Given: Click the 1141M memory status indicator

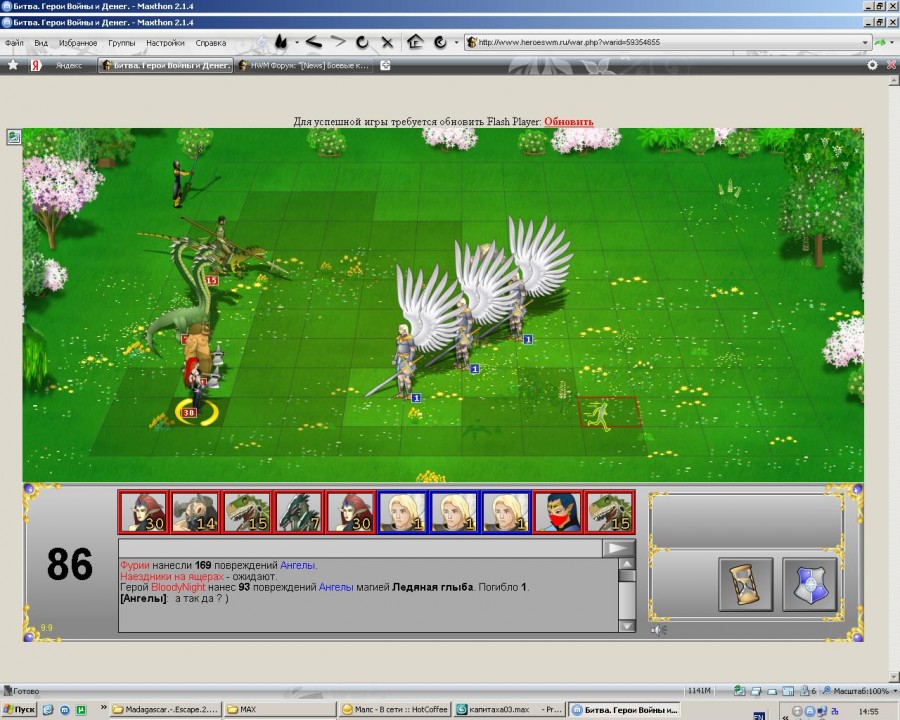Looking at the screenshot, I should point(699,691).
